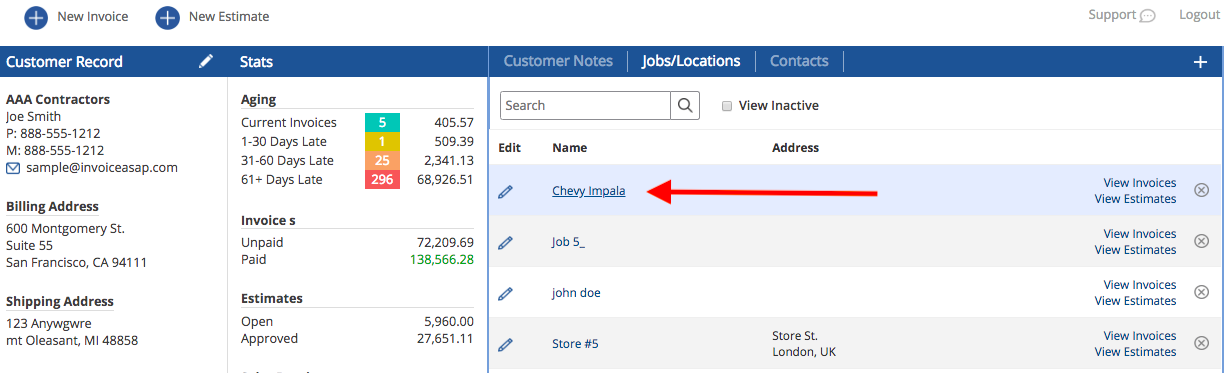1226x373 pixels.
Task: Click the New Estimate plus icon
Action: (x=168, y=17)
